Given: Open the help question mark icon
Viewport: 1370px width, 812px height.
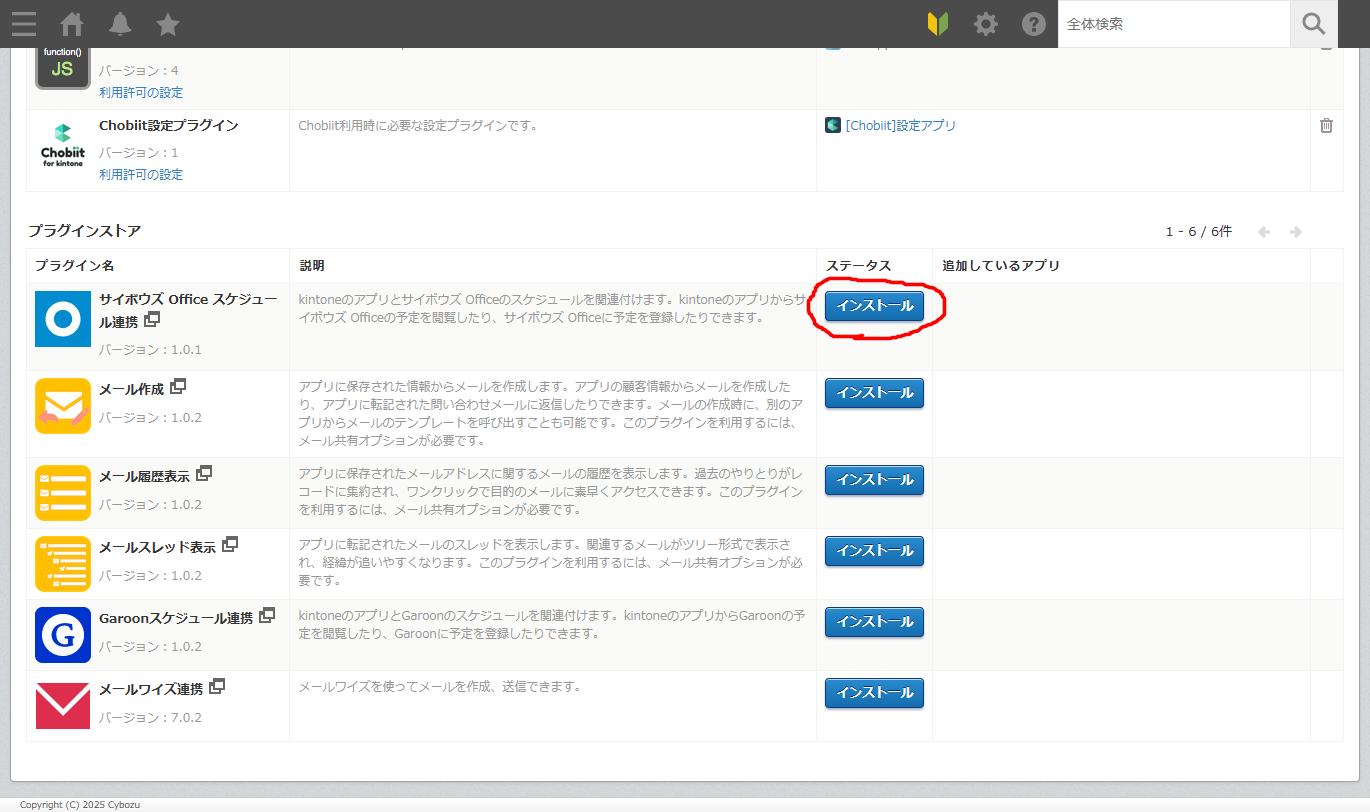Looking at the screenshot, I should pos(1034,24).
